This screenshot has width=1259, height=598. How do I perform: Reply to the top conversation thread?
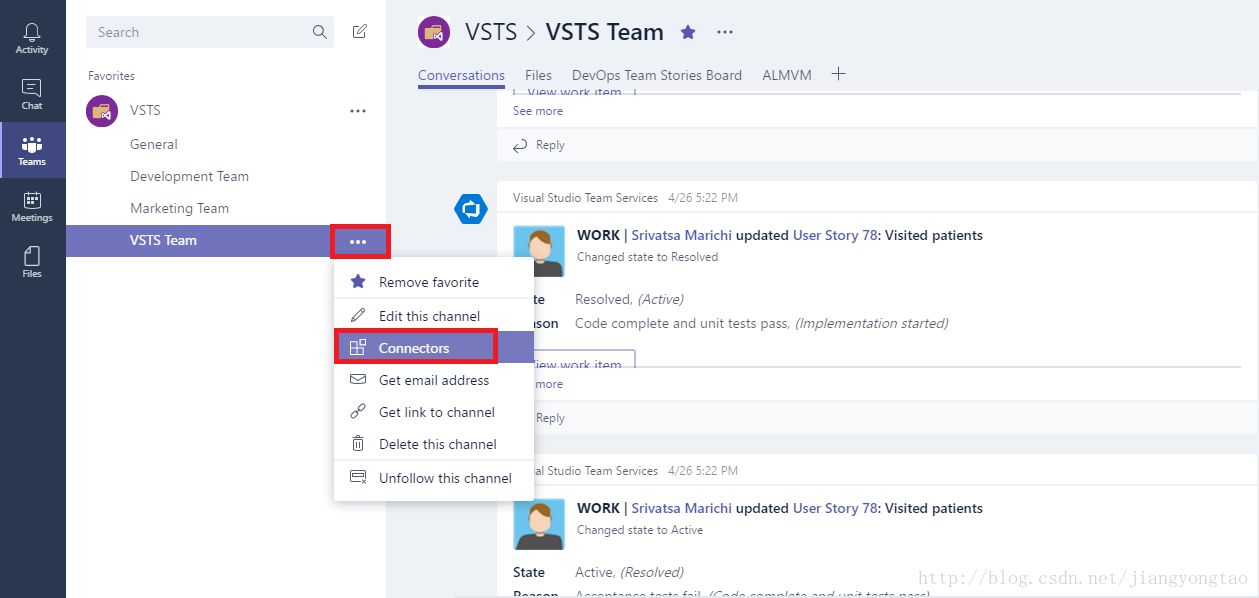pyautogui.click(x=539, y=145)
